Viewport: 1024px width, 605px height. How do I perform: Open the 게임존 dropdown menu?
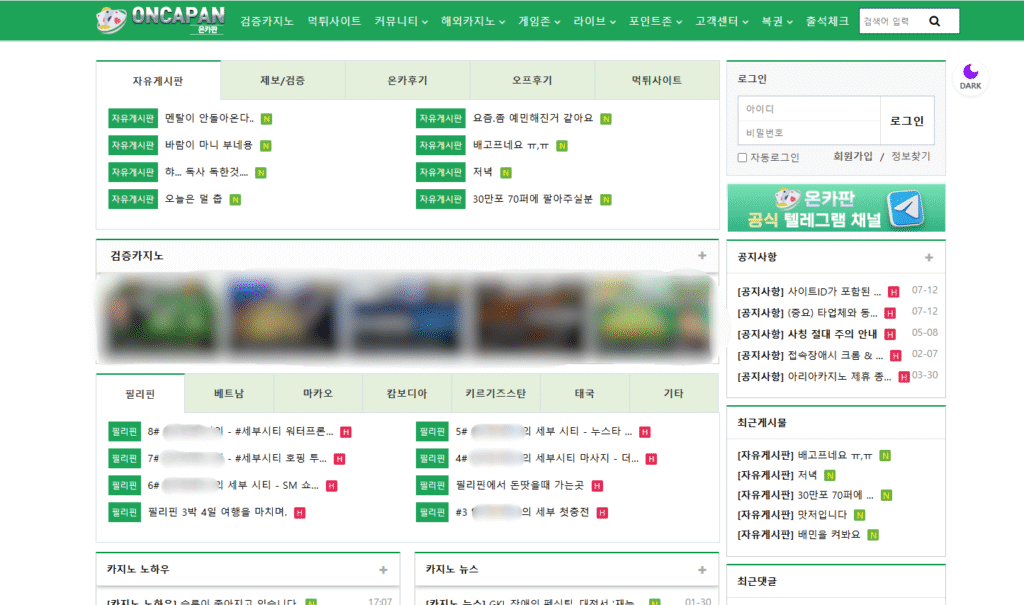(x=536, y=20)
